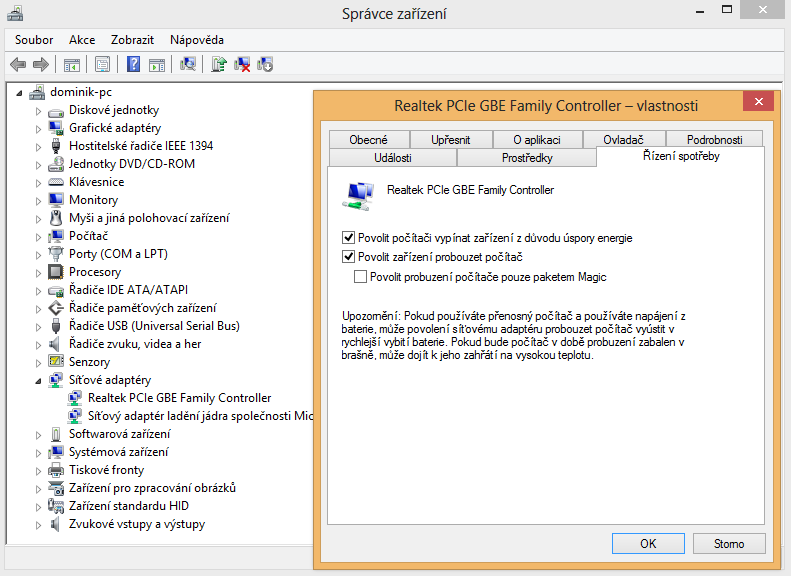Switch to the Podrobnosti tab
The height and width of the screenshot is (576, 791).
[714, 140]
